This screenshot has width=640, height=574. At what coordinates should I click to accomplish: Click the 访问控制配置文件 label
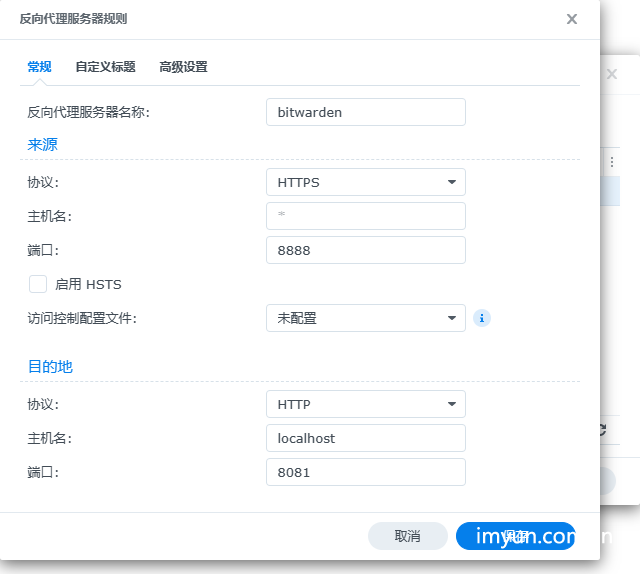82,318
